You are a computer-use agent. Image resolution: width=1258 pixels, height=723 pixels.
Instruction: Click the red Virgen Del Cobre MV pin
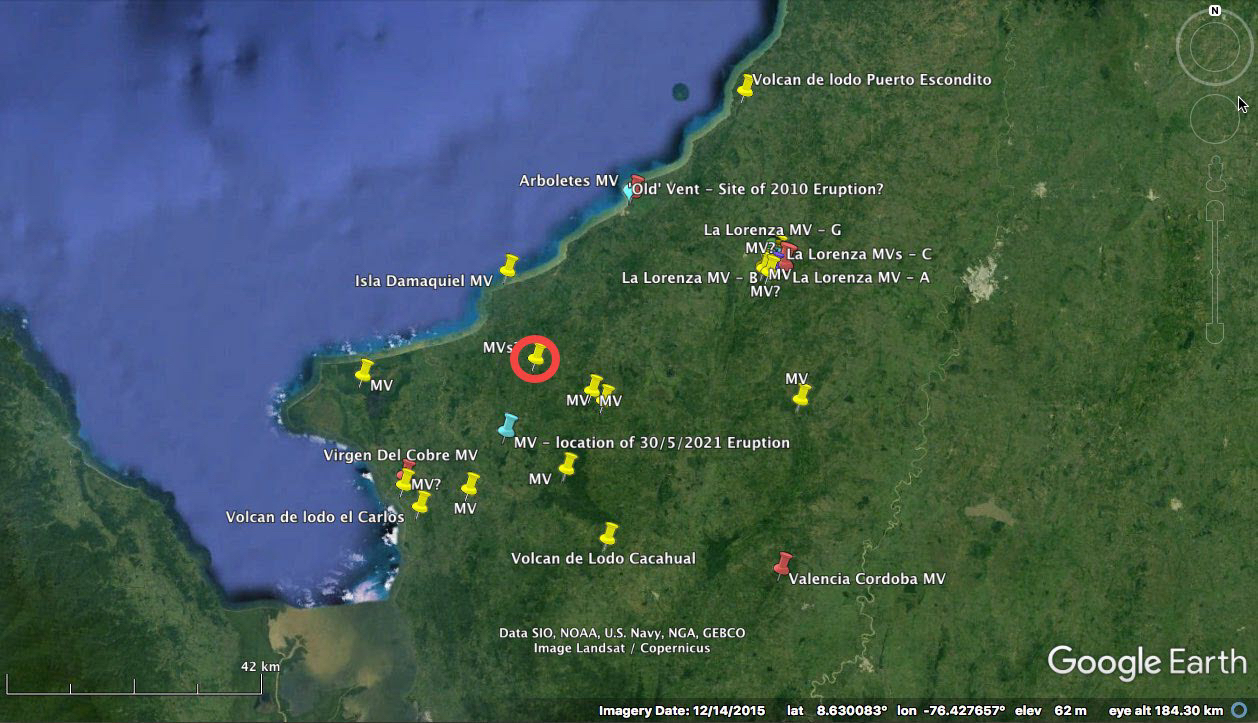click(408, 467)
